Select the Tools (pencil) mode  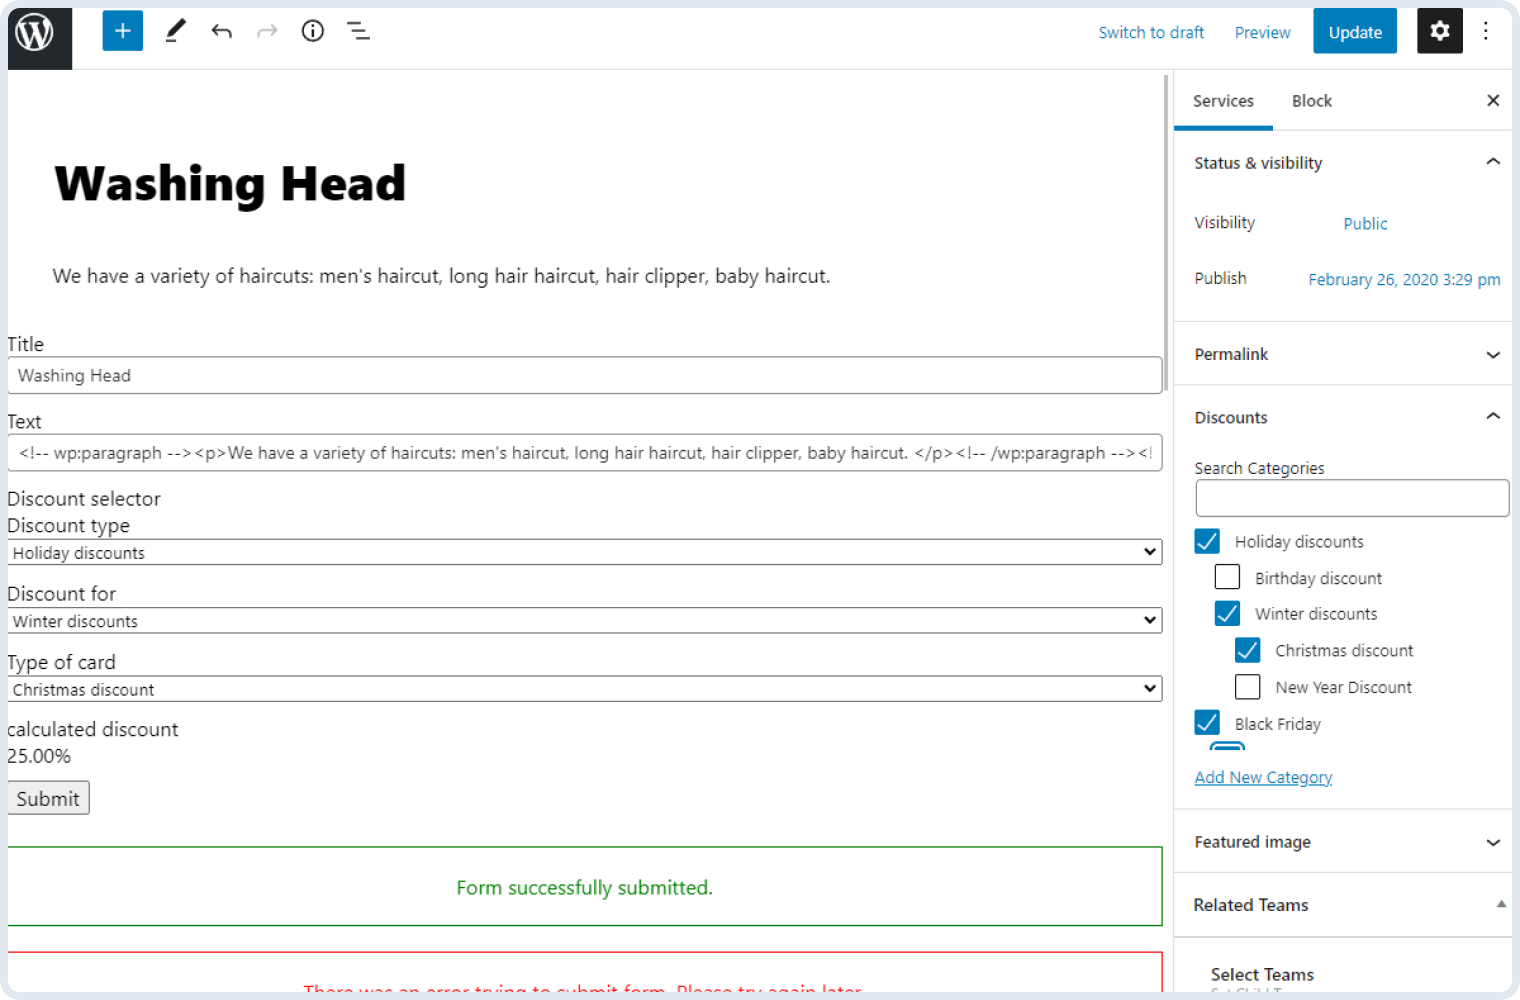coord(175,31)
